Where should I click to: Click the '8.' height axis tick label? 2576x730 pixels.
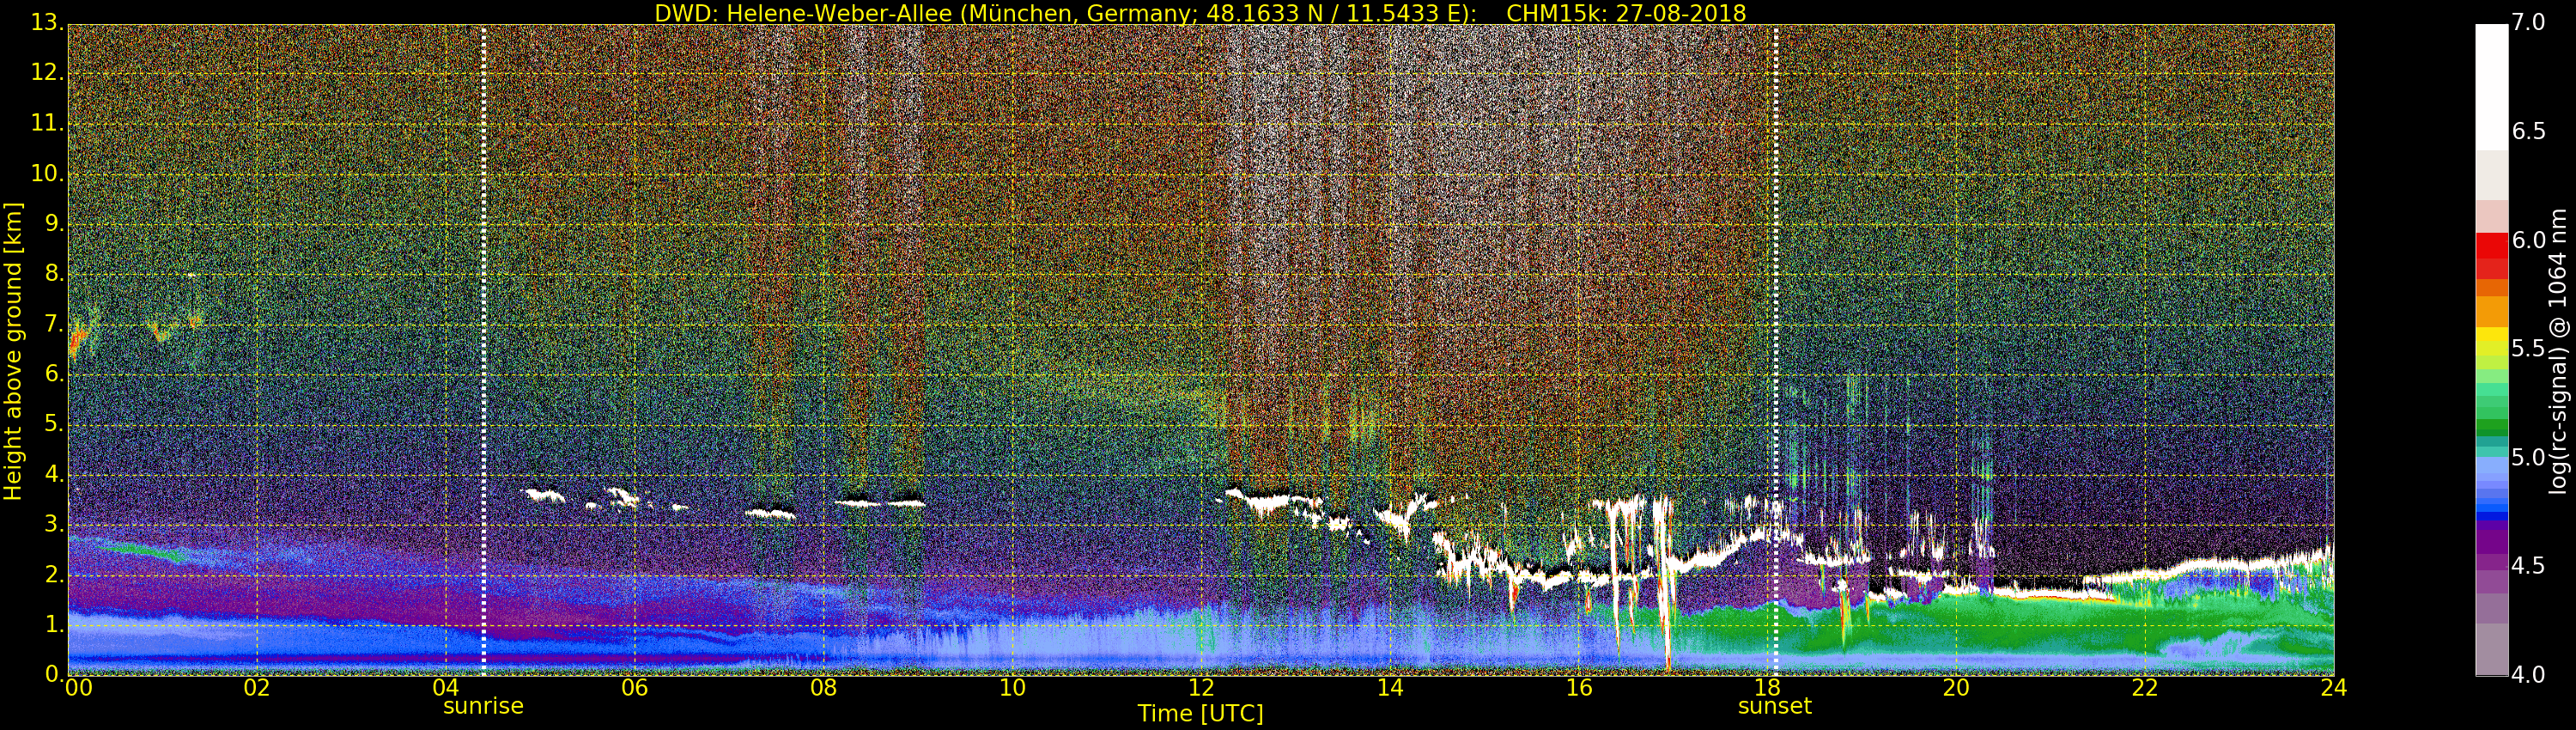pyautogui.click(x=54, y=274)
